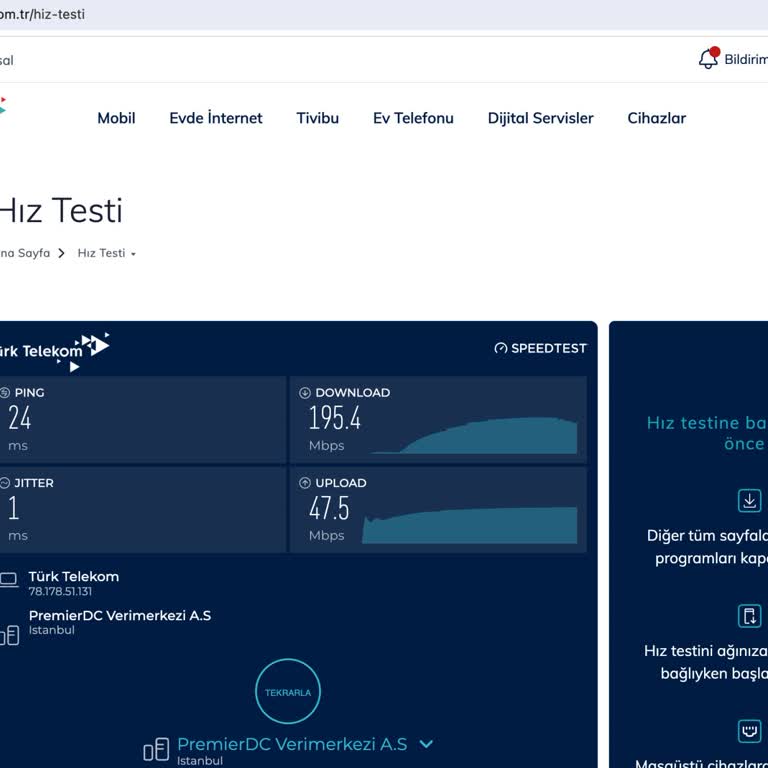Open the Cihazlar menu item
Viewport: 768px width, 768px height.
(x=657, y=118)
